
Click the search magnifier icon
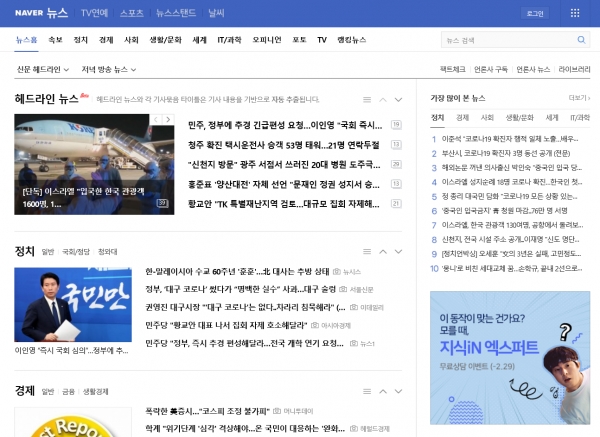(581, 40)
